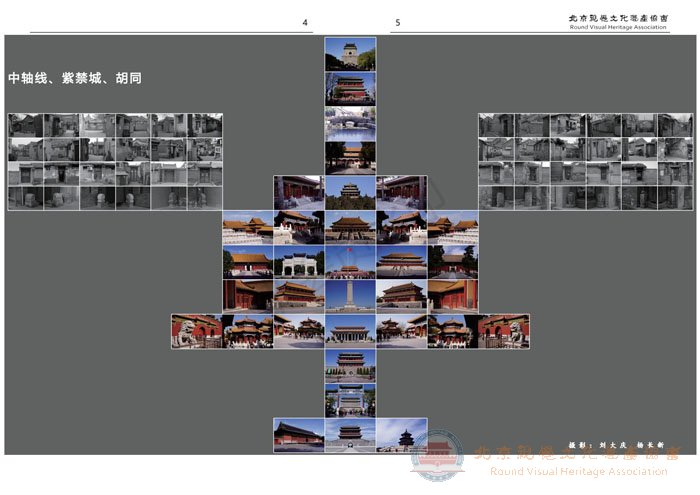Select top-right photo in right hutong grid
Viewport: 700px width, 495px height.
click(x=674, y=125)
